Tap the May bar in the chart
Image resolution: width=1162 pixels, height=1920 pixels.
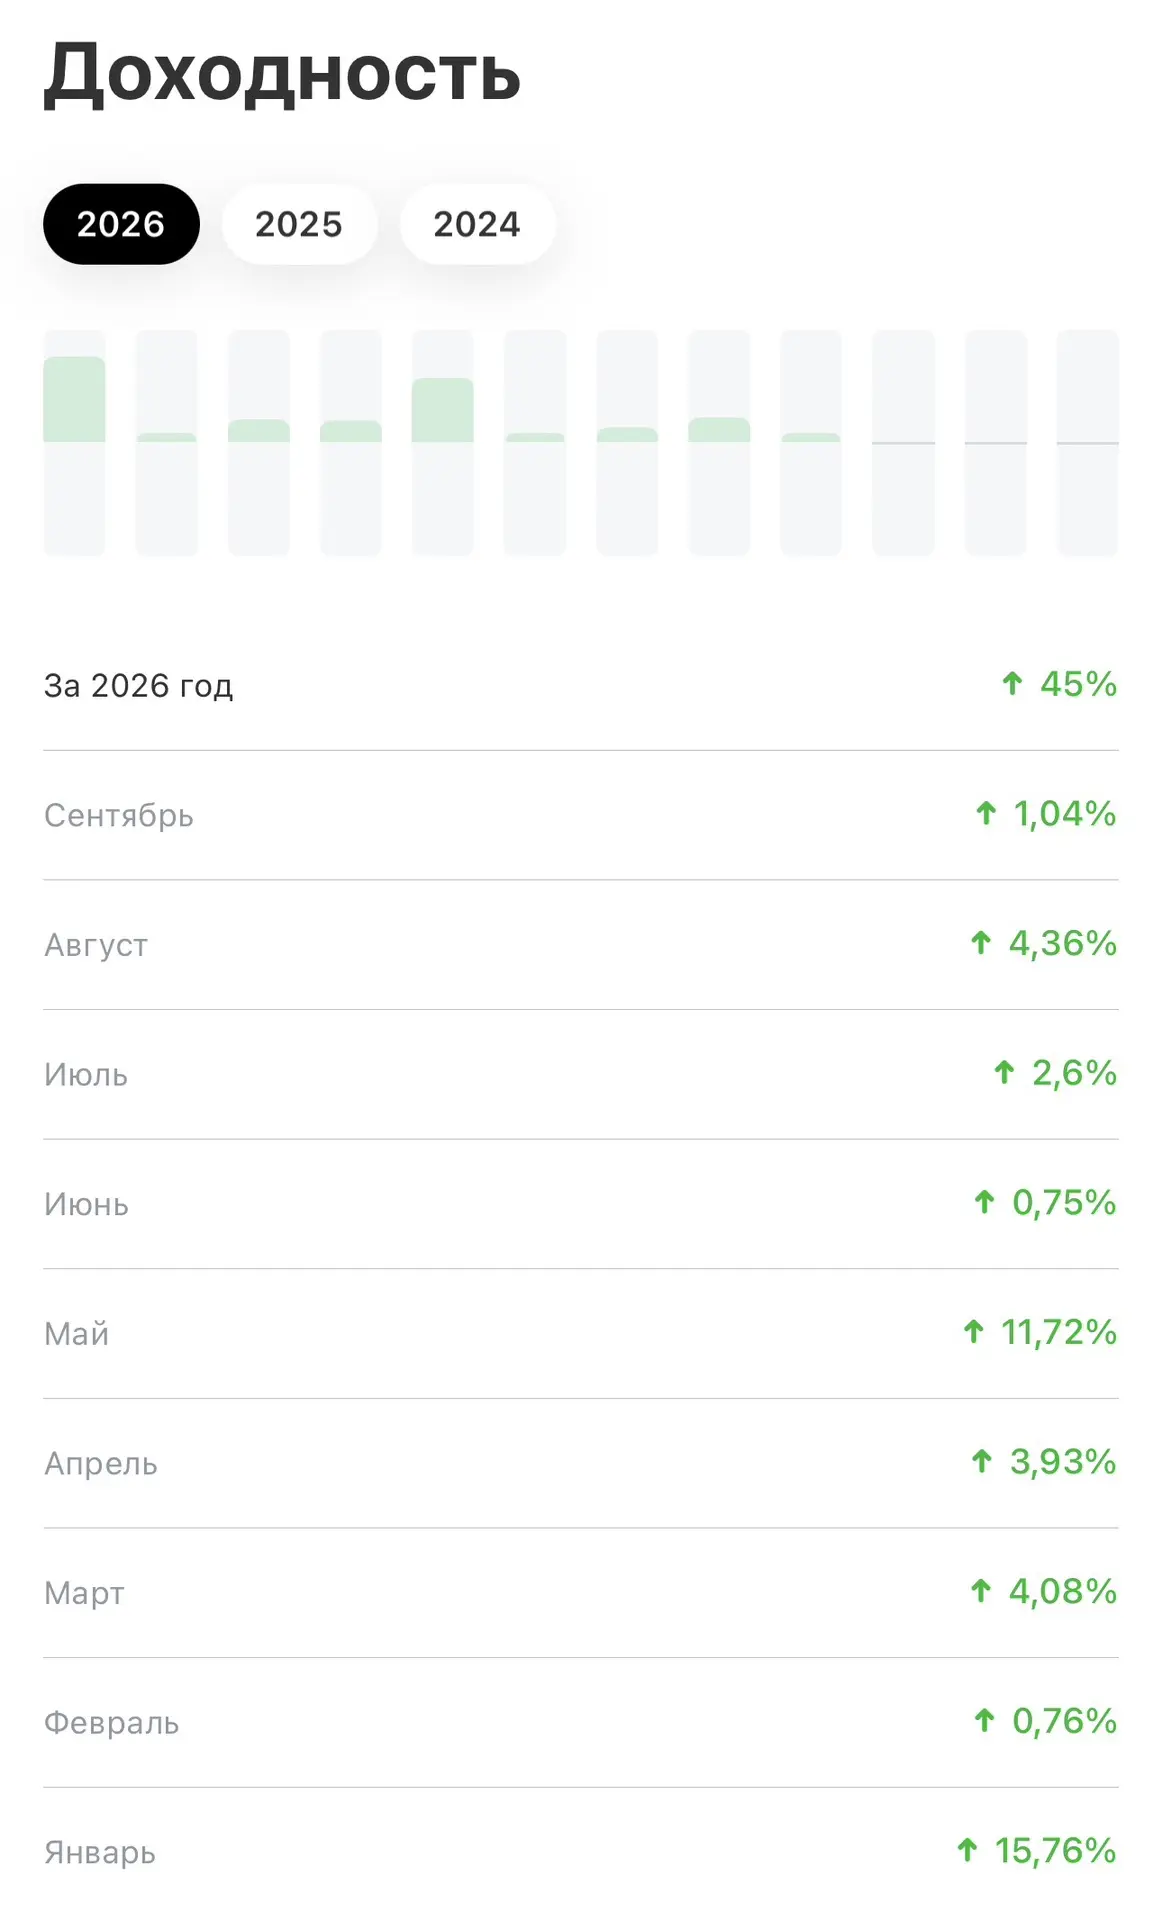tap(443, 442)
